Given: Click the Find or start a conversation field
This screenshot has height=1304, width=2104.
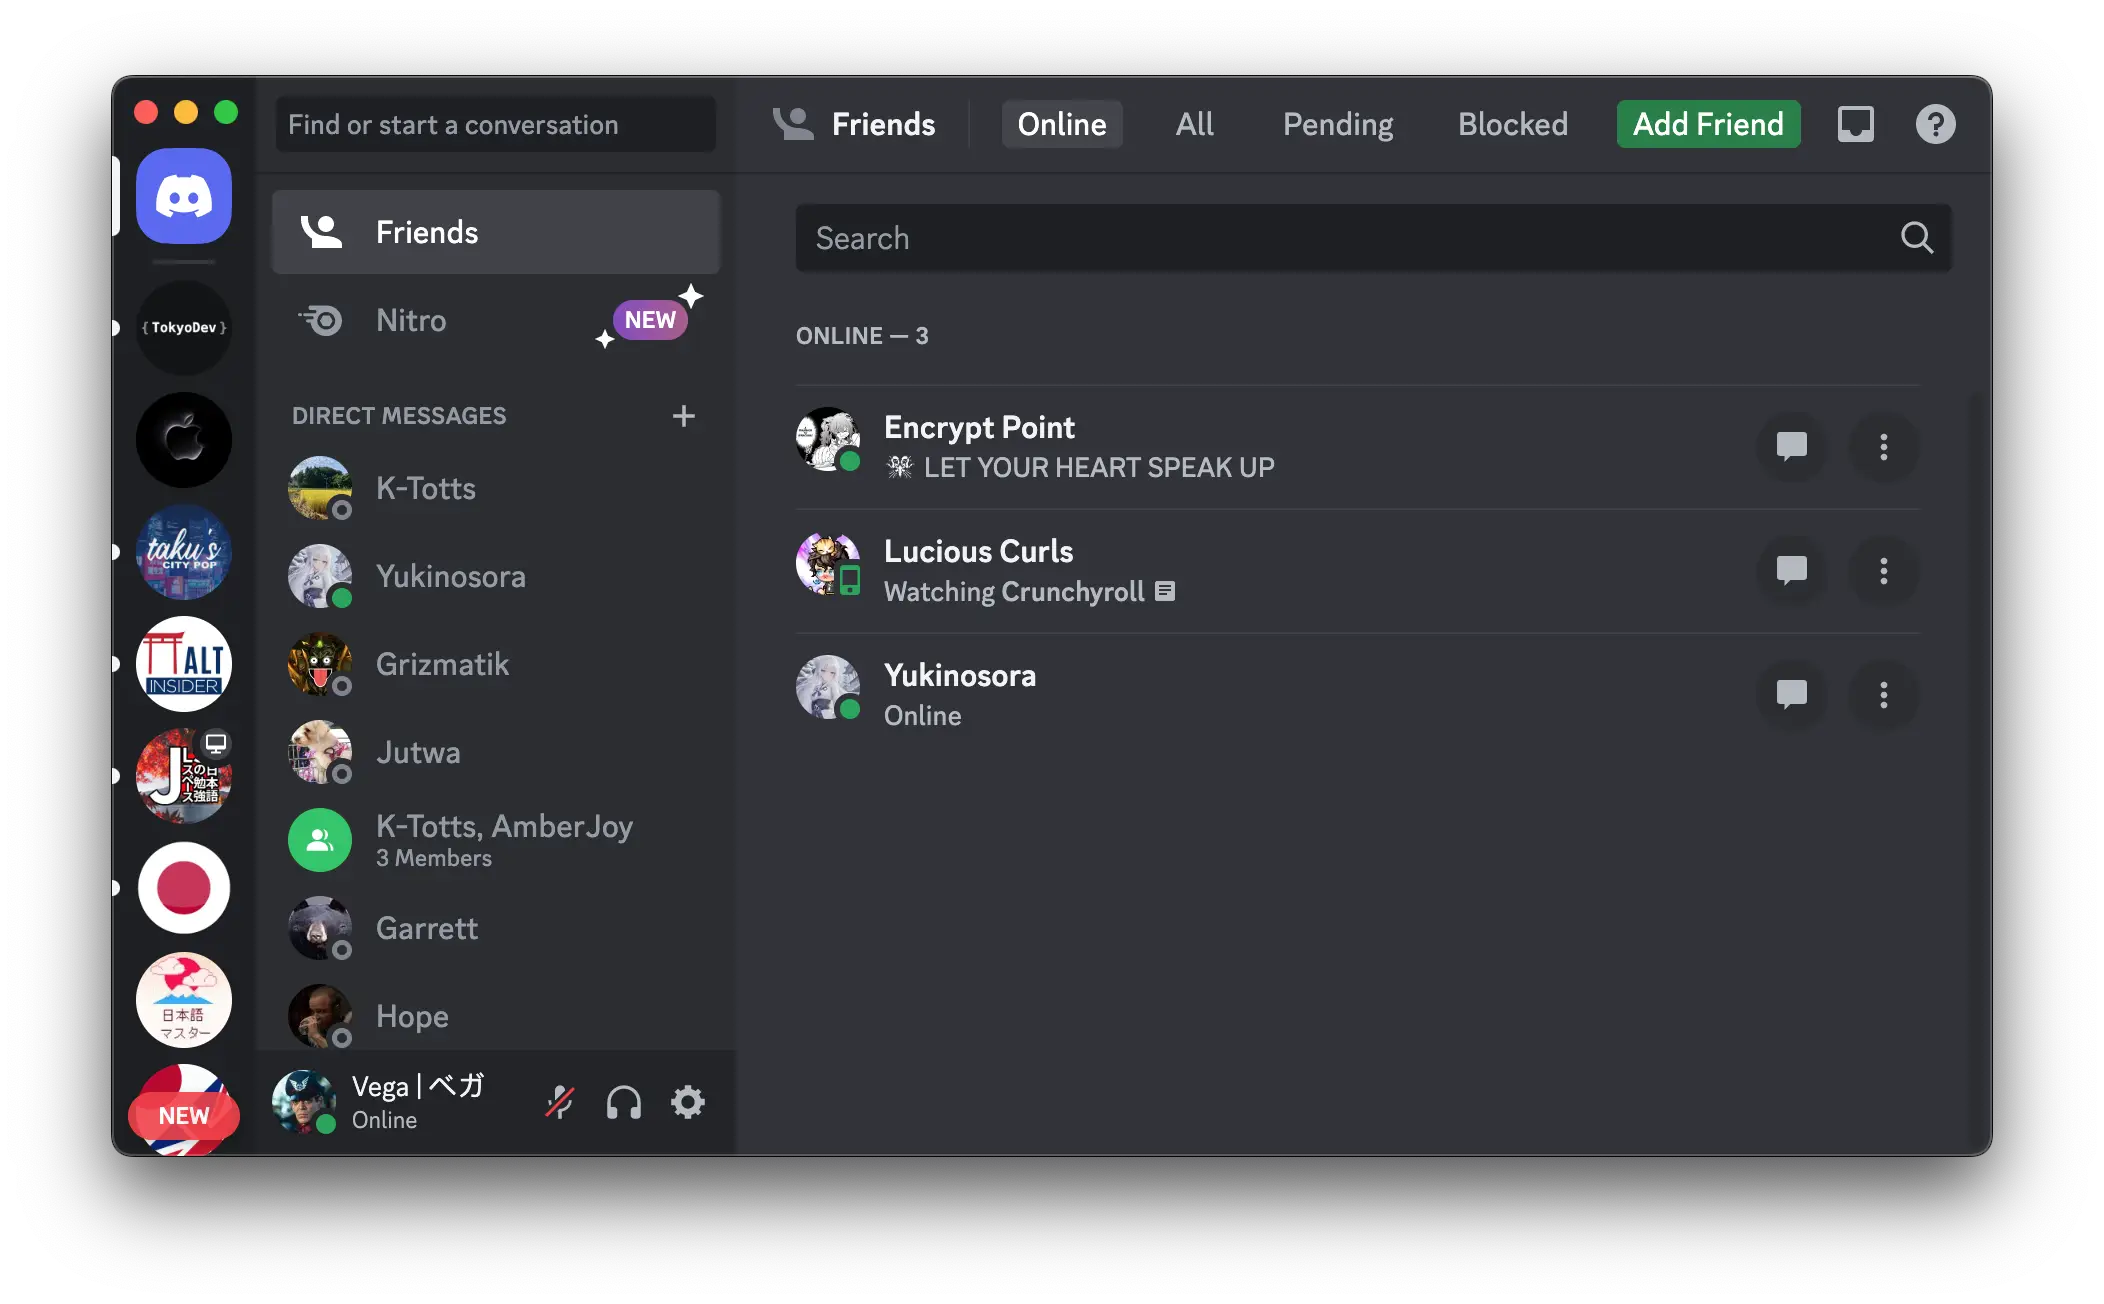Looking at the screenshot, I should [x=495, y=124].
